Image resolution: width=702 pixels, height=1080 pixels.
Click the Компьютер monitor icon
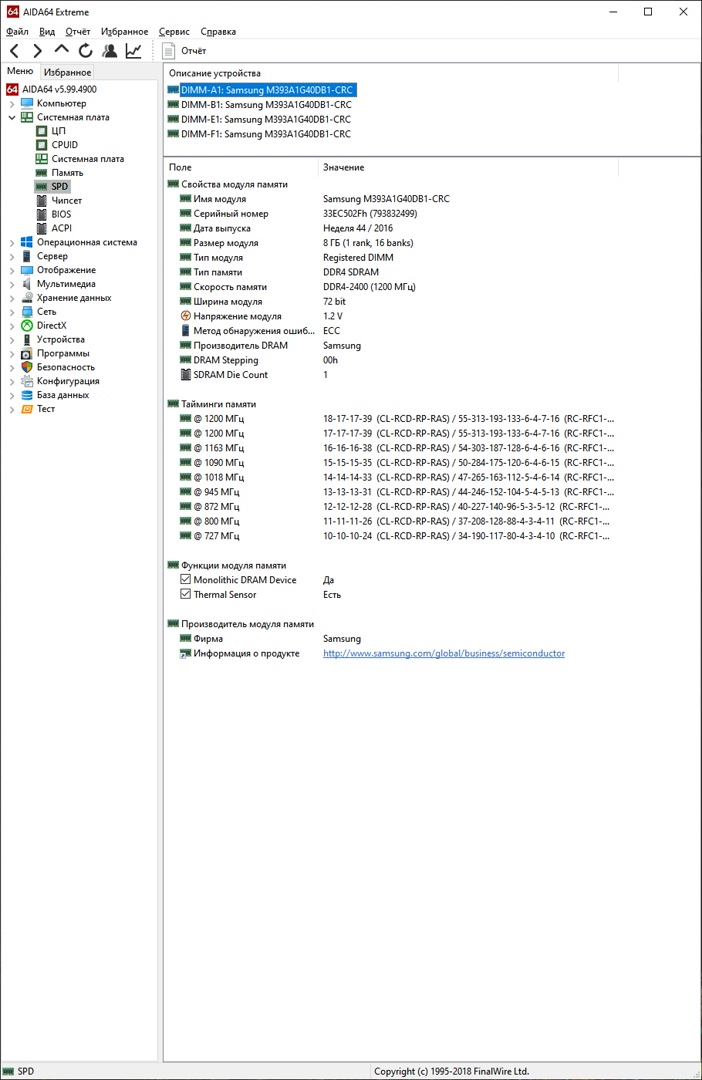pyautogui.click(x=27, y=103)
